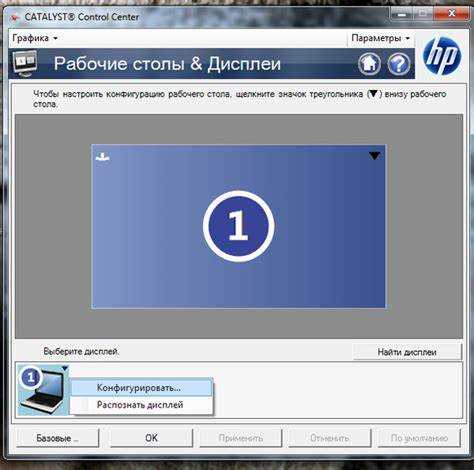The width and height of the screenshot is (474, 470).
Task: Choose Распознать дисплей from the context menu
Action: 141,405
